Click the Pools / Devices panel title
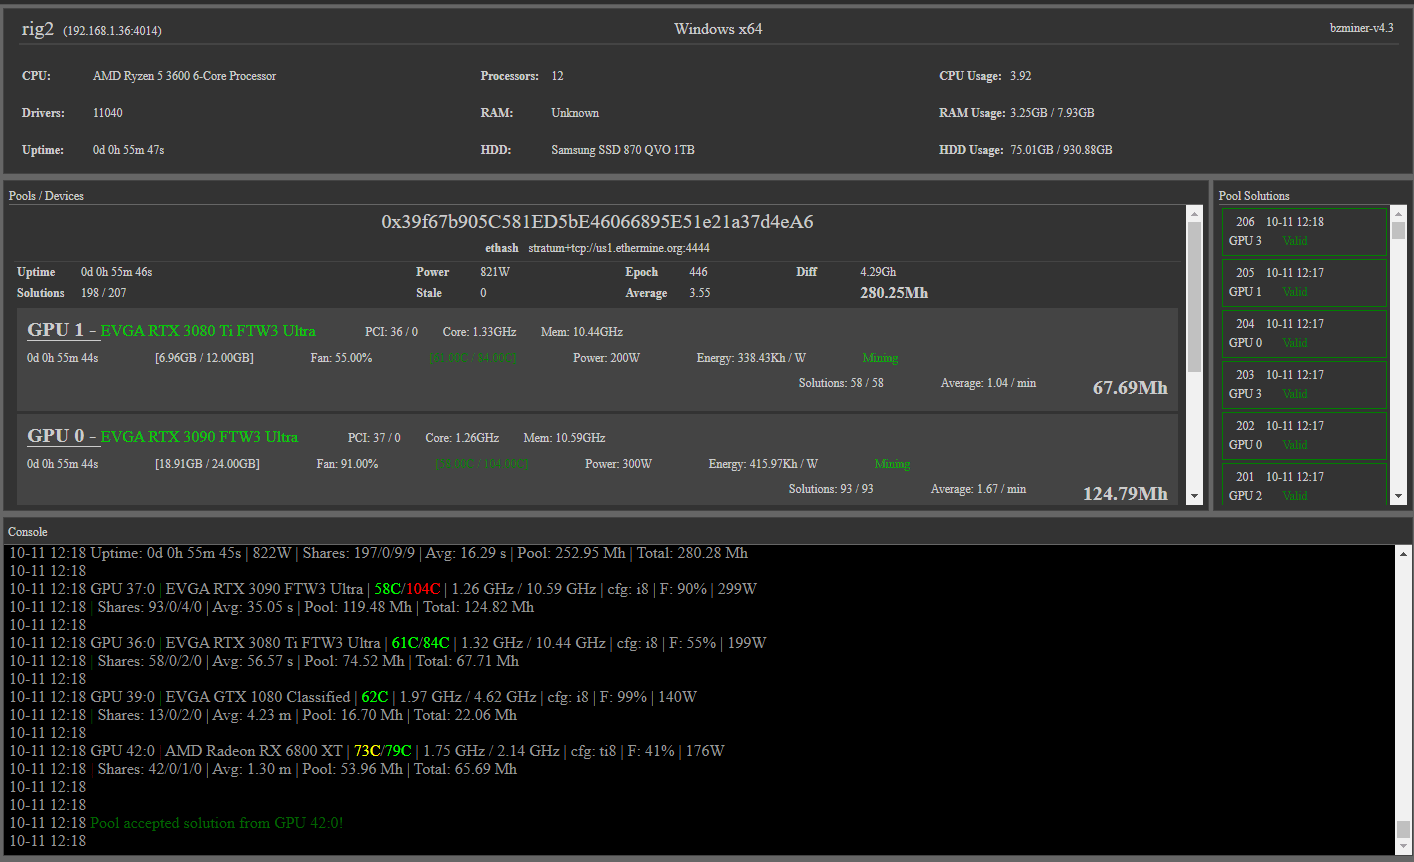This screenshot has width=1414, height=862. pyautogui.click(x=46, y=196)
